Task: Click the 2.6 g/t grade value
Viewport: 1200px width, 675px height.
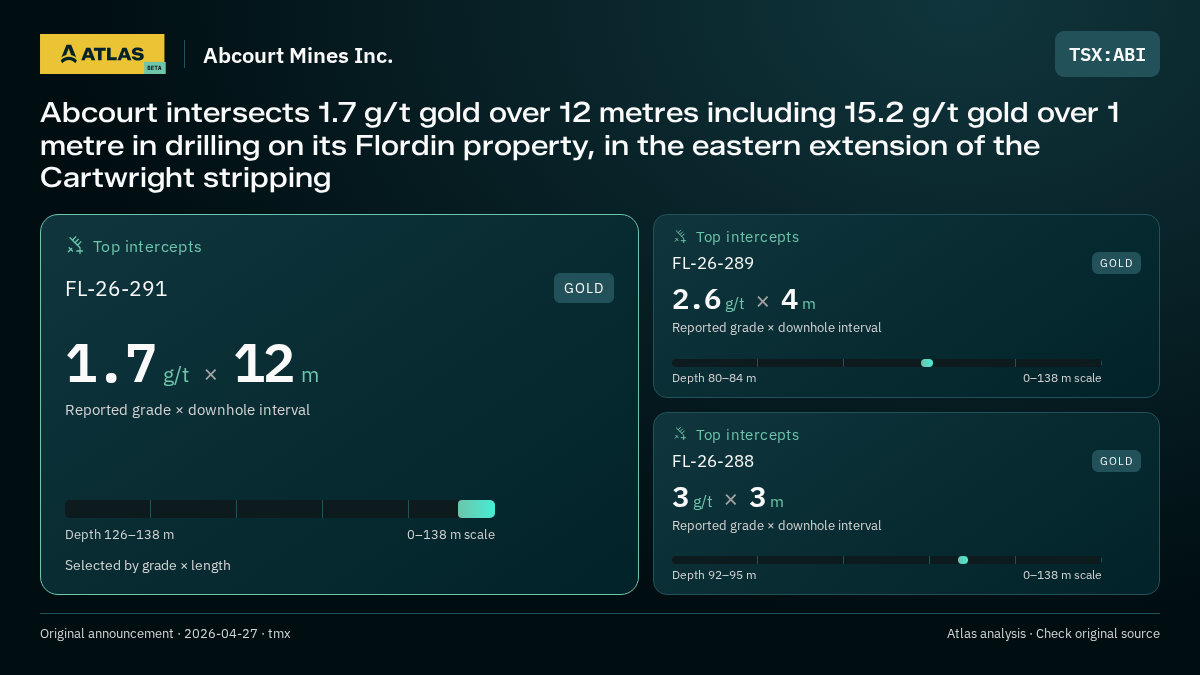Action: [x=708, y=300]
